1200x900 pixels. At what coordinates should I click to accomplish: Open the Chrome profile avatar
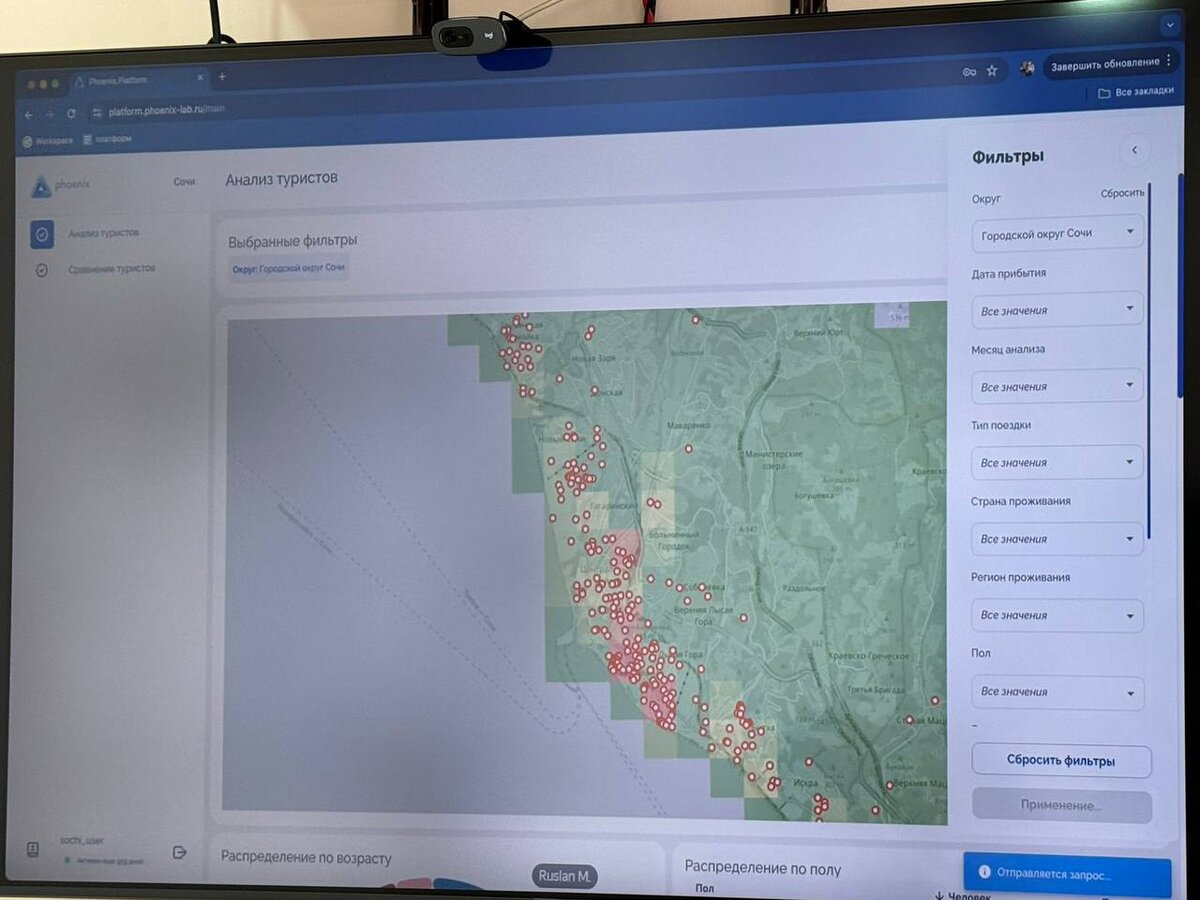point(1027,68)
